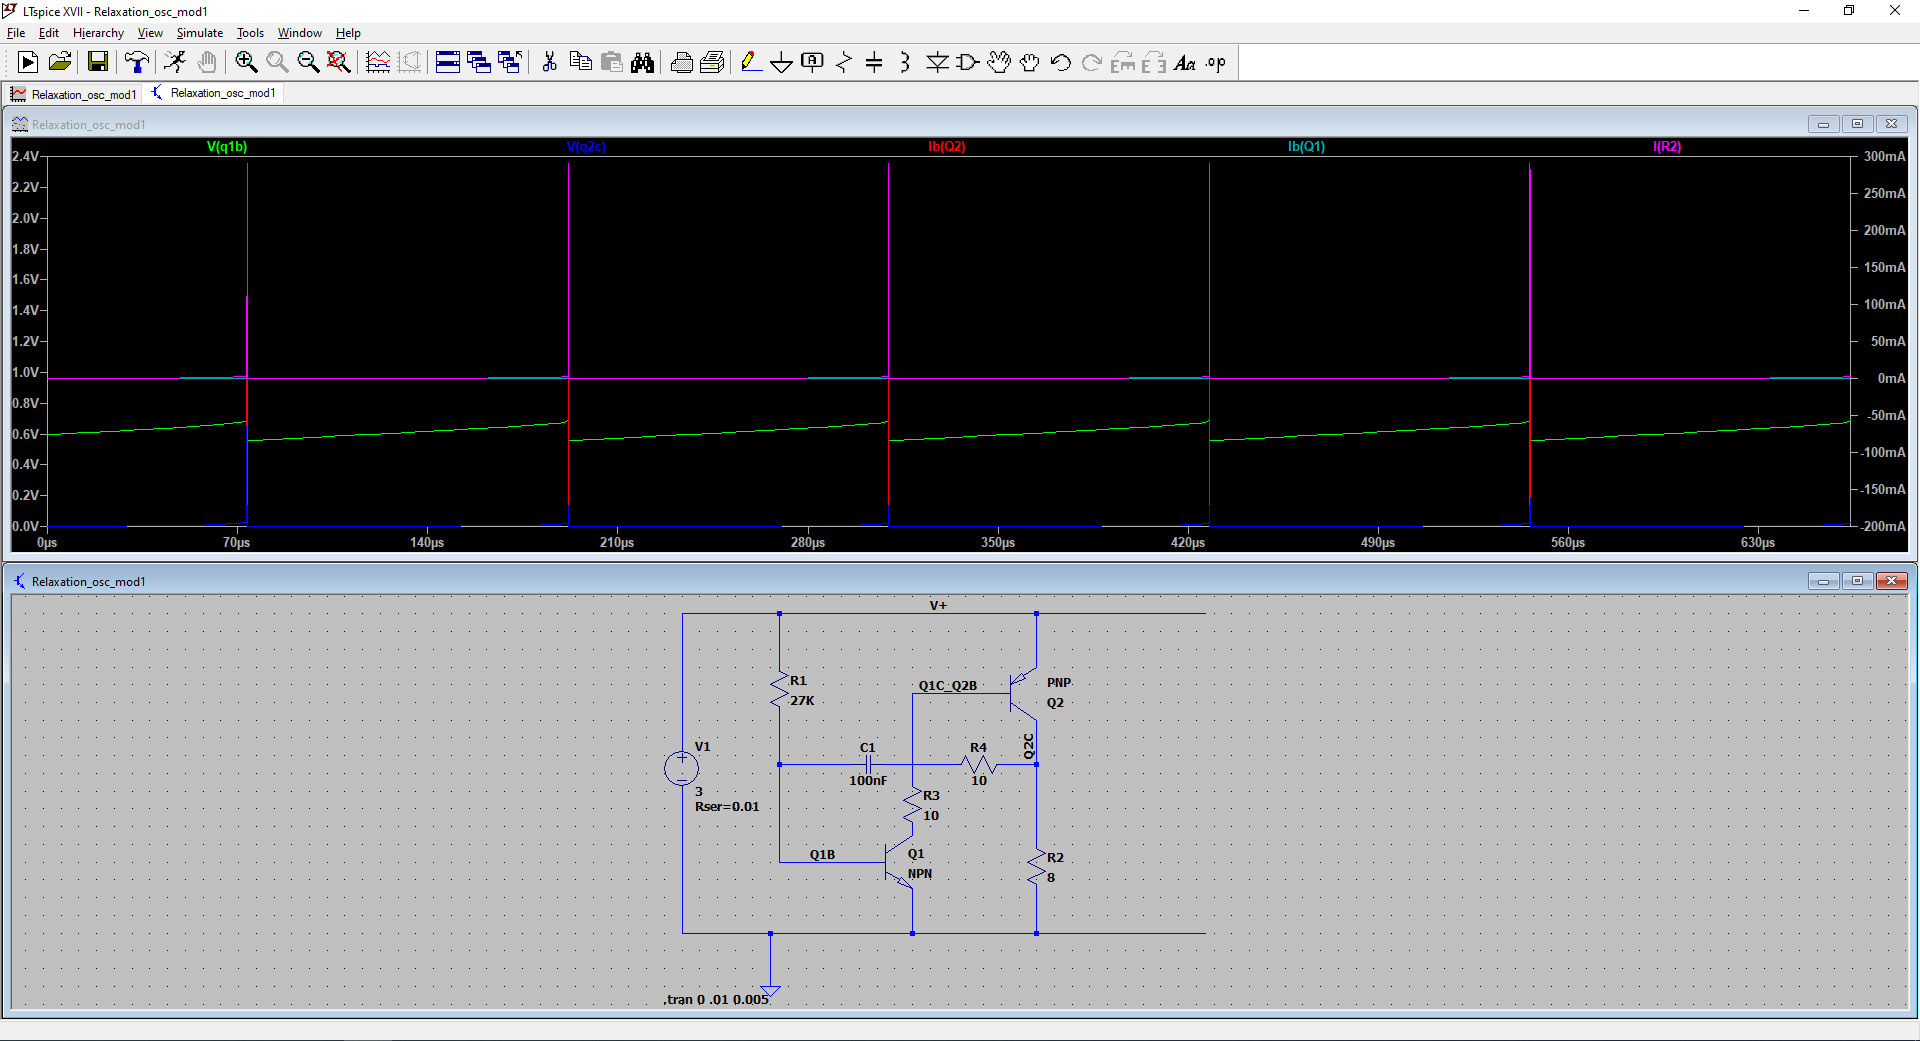Switch to the schematic Relaxation_osc_mod1 tab
Screen dimensions: 1920x1041
[x=214, y=93]
